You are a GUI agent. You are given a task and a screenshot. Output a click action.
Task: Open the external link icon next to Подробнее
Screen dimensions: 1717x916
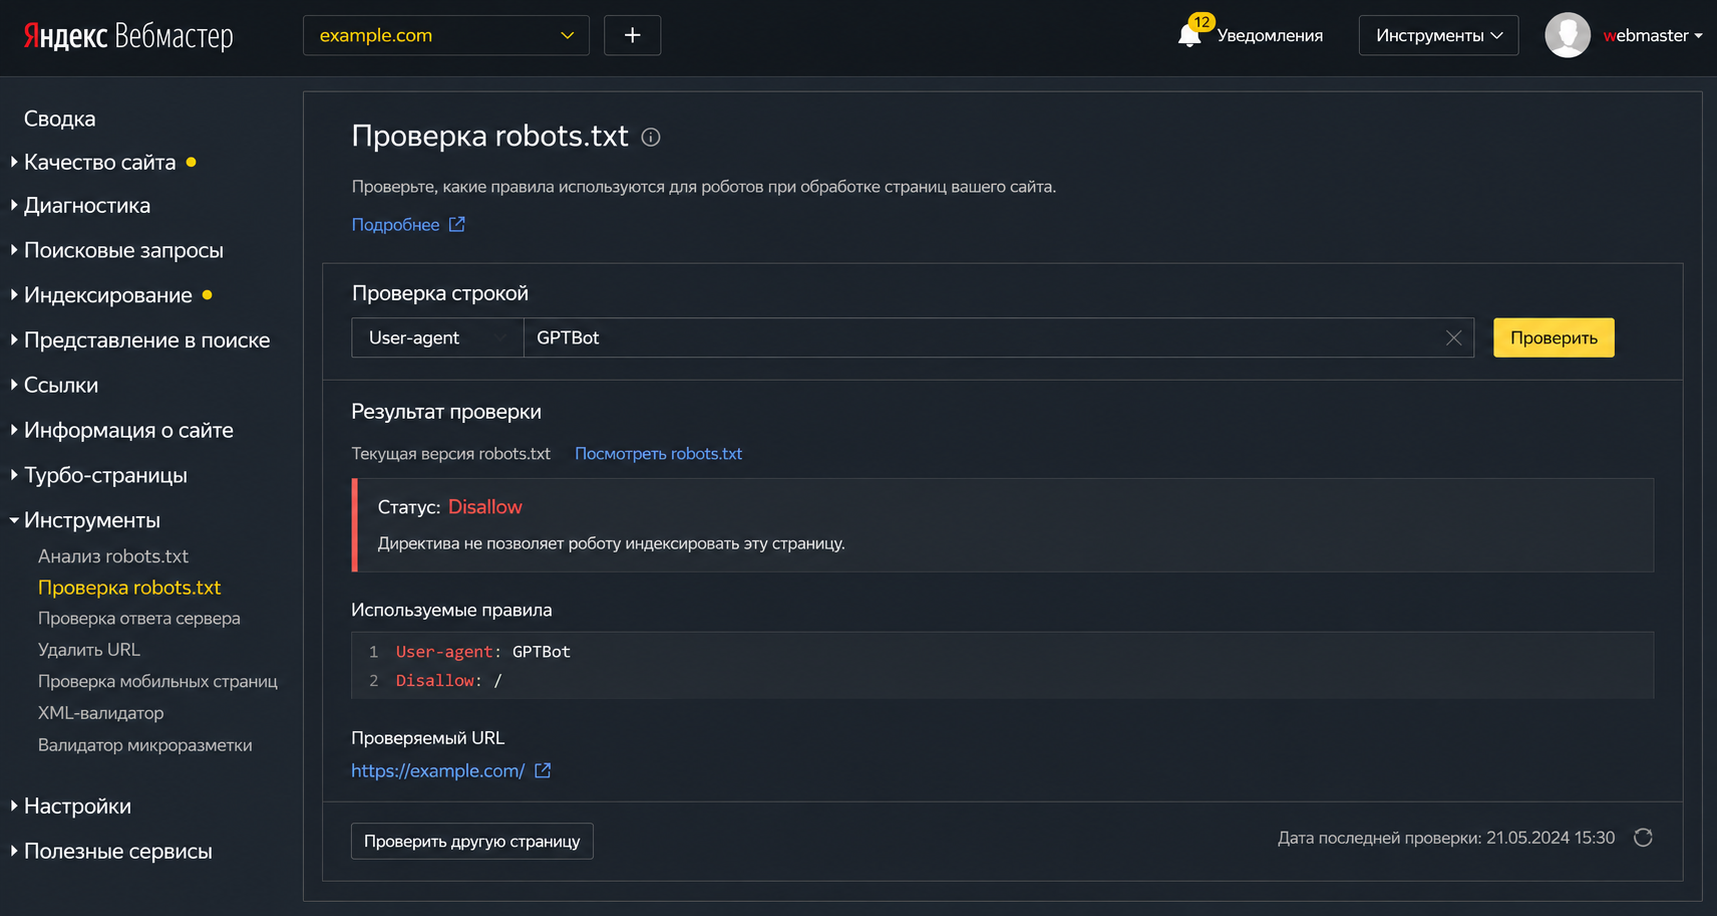coord(457,224)
